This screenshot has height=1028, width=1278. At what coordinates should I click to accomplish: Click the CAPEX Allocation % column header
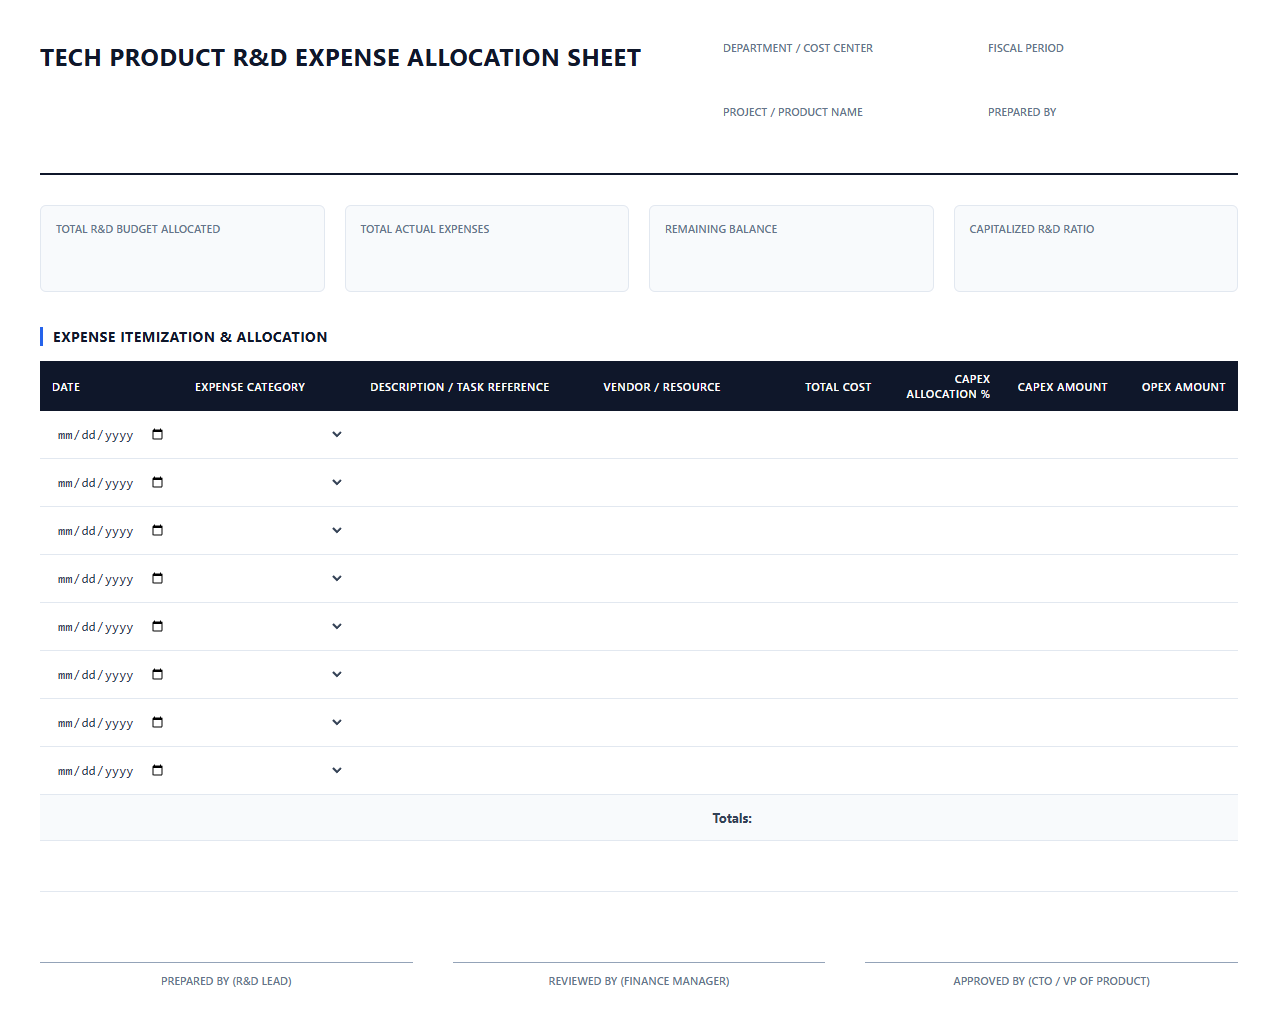pos(948,386)
